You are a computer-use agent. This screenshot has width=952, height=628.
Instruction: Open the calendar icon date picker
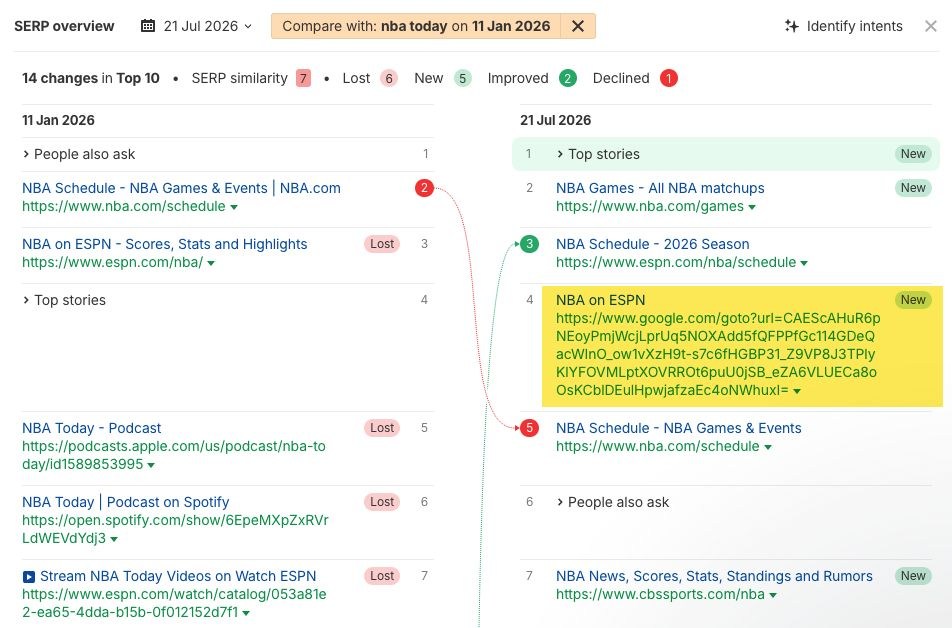(148, 26)
